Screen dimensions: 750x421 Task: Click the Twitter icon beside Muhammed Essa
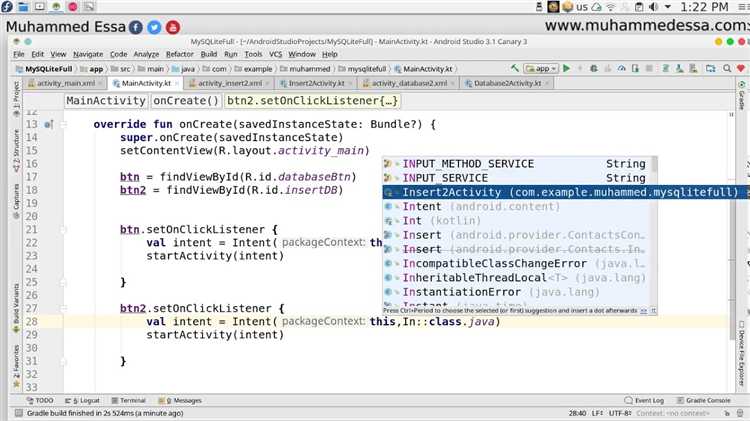pos(154,27)
